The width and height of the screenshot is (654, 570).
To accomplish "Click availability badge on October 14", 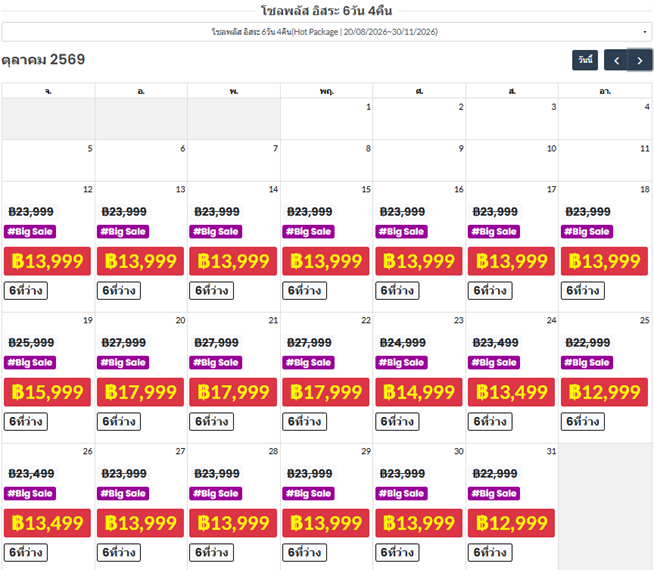I will pyautogui.click(x=211, y=290).
